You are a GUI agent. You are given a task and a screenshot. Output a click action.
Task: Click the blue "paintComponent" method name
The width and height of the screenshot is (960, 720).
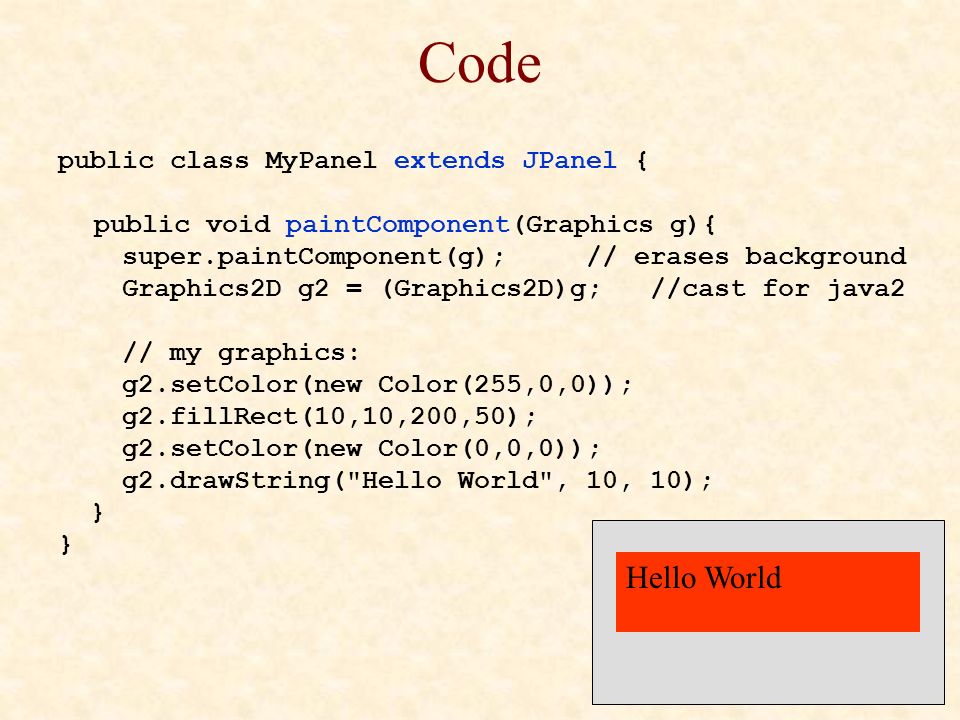tap(397, 225)
